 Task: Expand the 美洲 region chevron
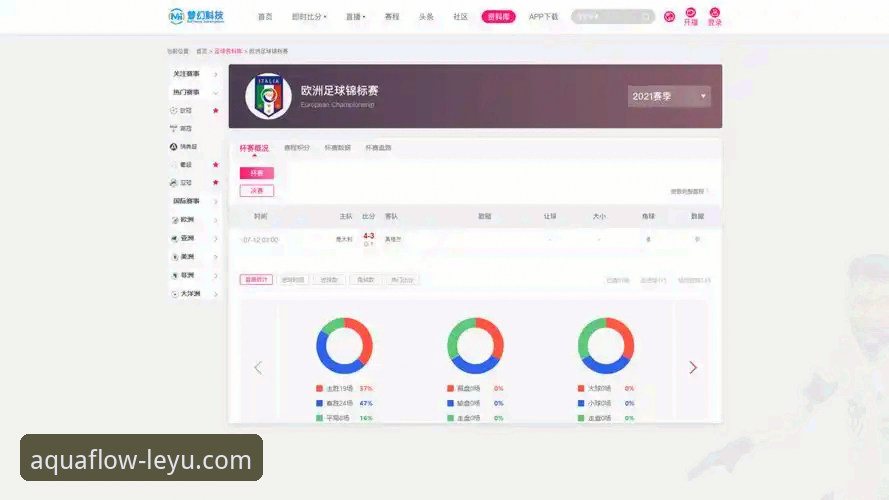(215, 257)
